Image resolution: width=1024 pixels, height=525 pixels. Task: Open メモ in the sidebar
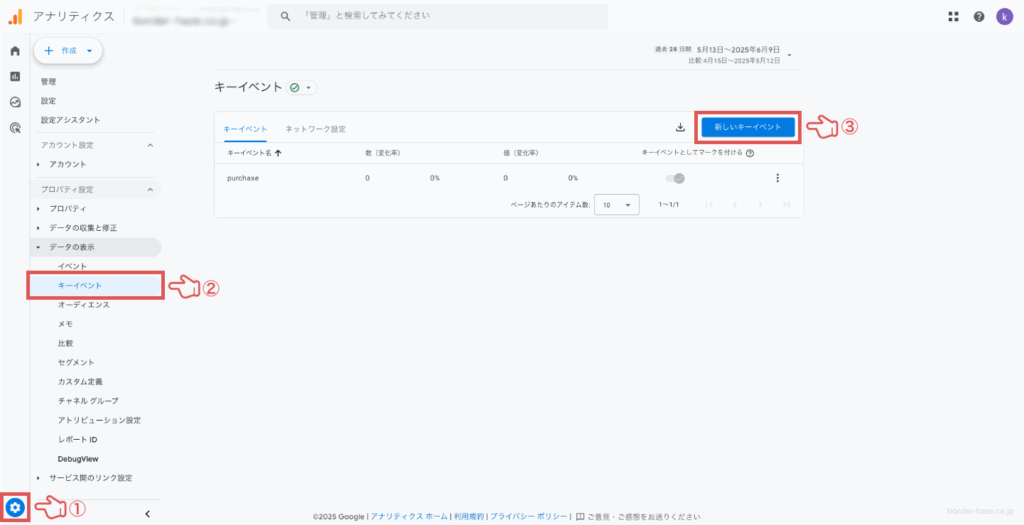click(x=65, y=324)
